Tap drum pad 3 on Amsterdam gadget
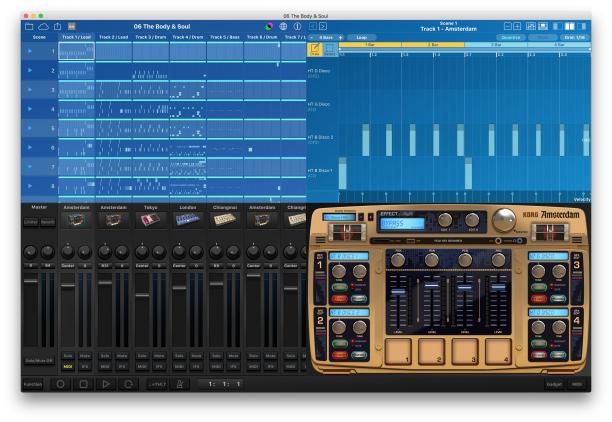The height and width of the screenshot is (422, 612). coord(465,352)
